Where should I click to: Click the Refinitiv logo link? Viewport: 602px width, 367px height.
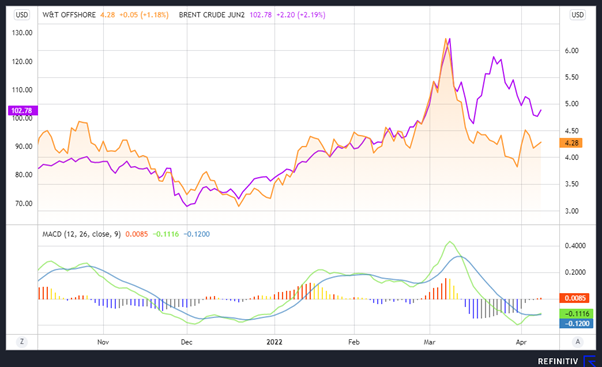pyautogui.click(x=567, y=361)
